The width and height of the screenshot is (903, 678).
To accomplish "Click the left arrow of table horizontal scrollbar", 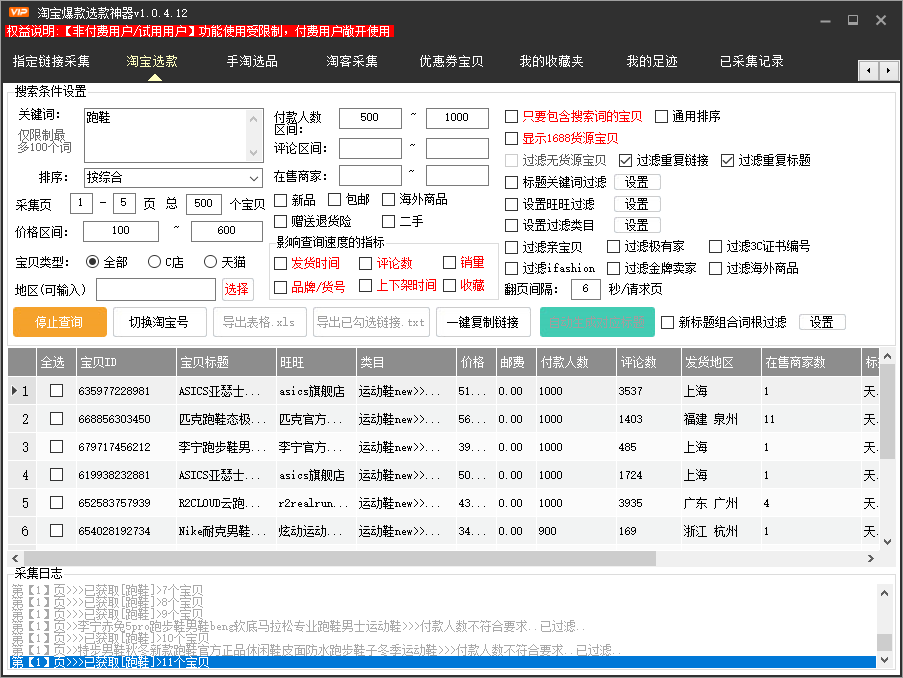I will 15,558.
